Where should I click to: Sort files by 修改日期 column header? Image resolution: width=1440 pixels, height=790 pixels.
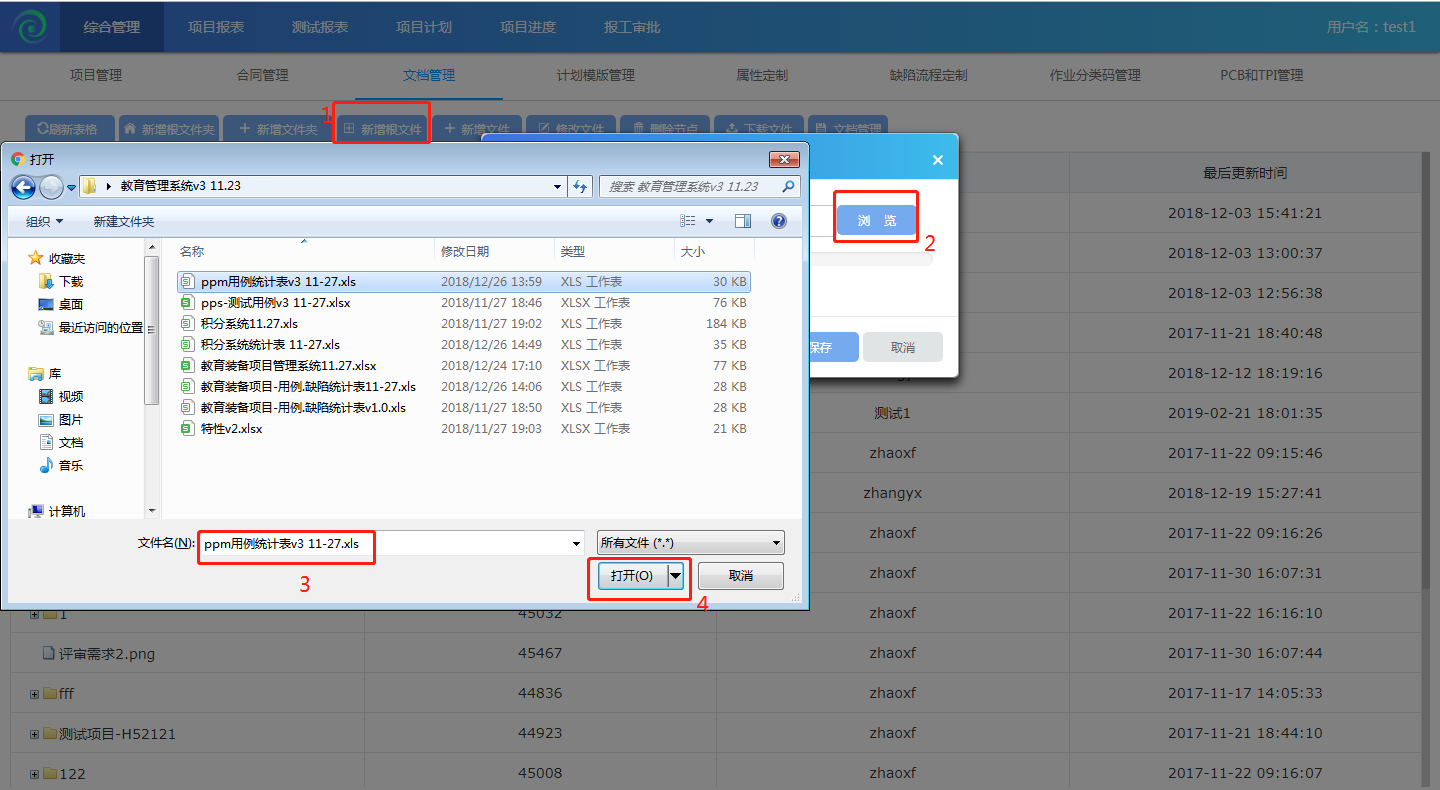click(x=465, y=252)
